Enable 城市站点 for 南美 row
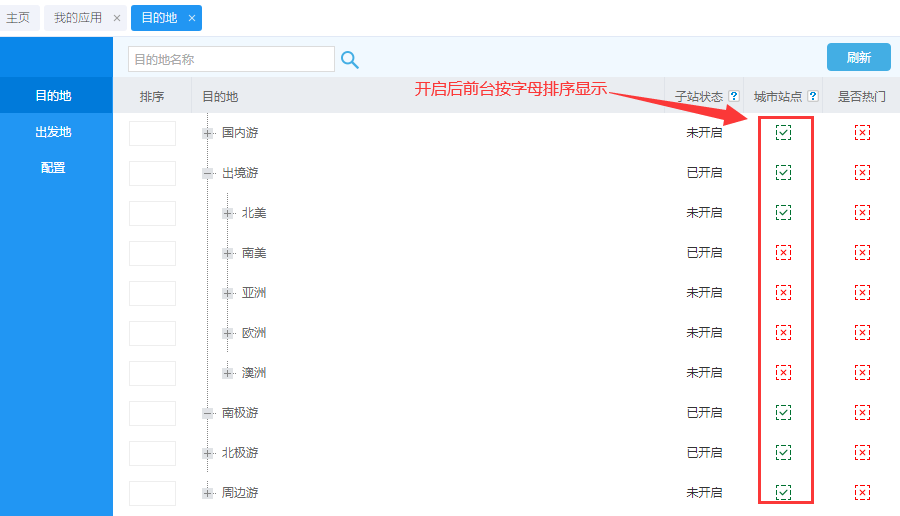Screen dimensions: 900x516 coord(783,253)
